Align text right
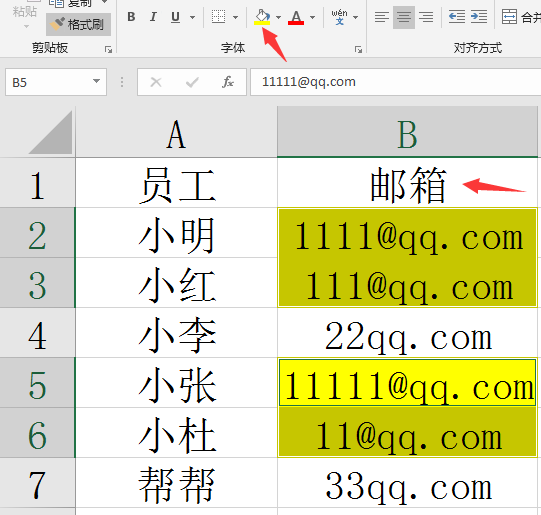Image resolution: width=541 pixels, height=515 pixels. [426, 17]
